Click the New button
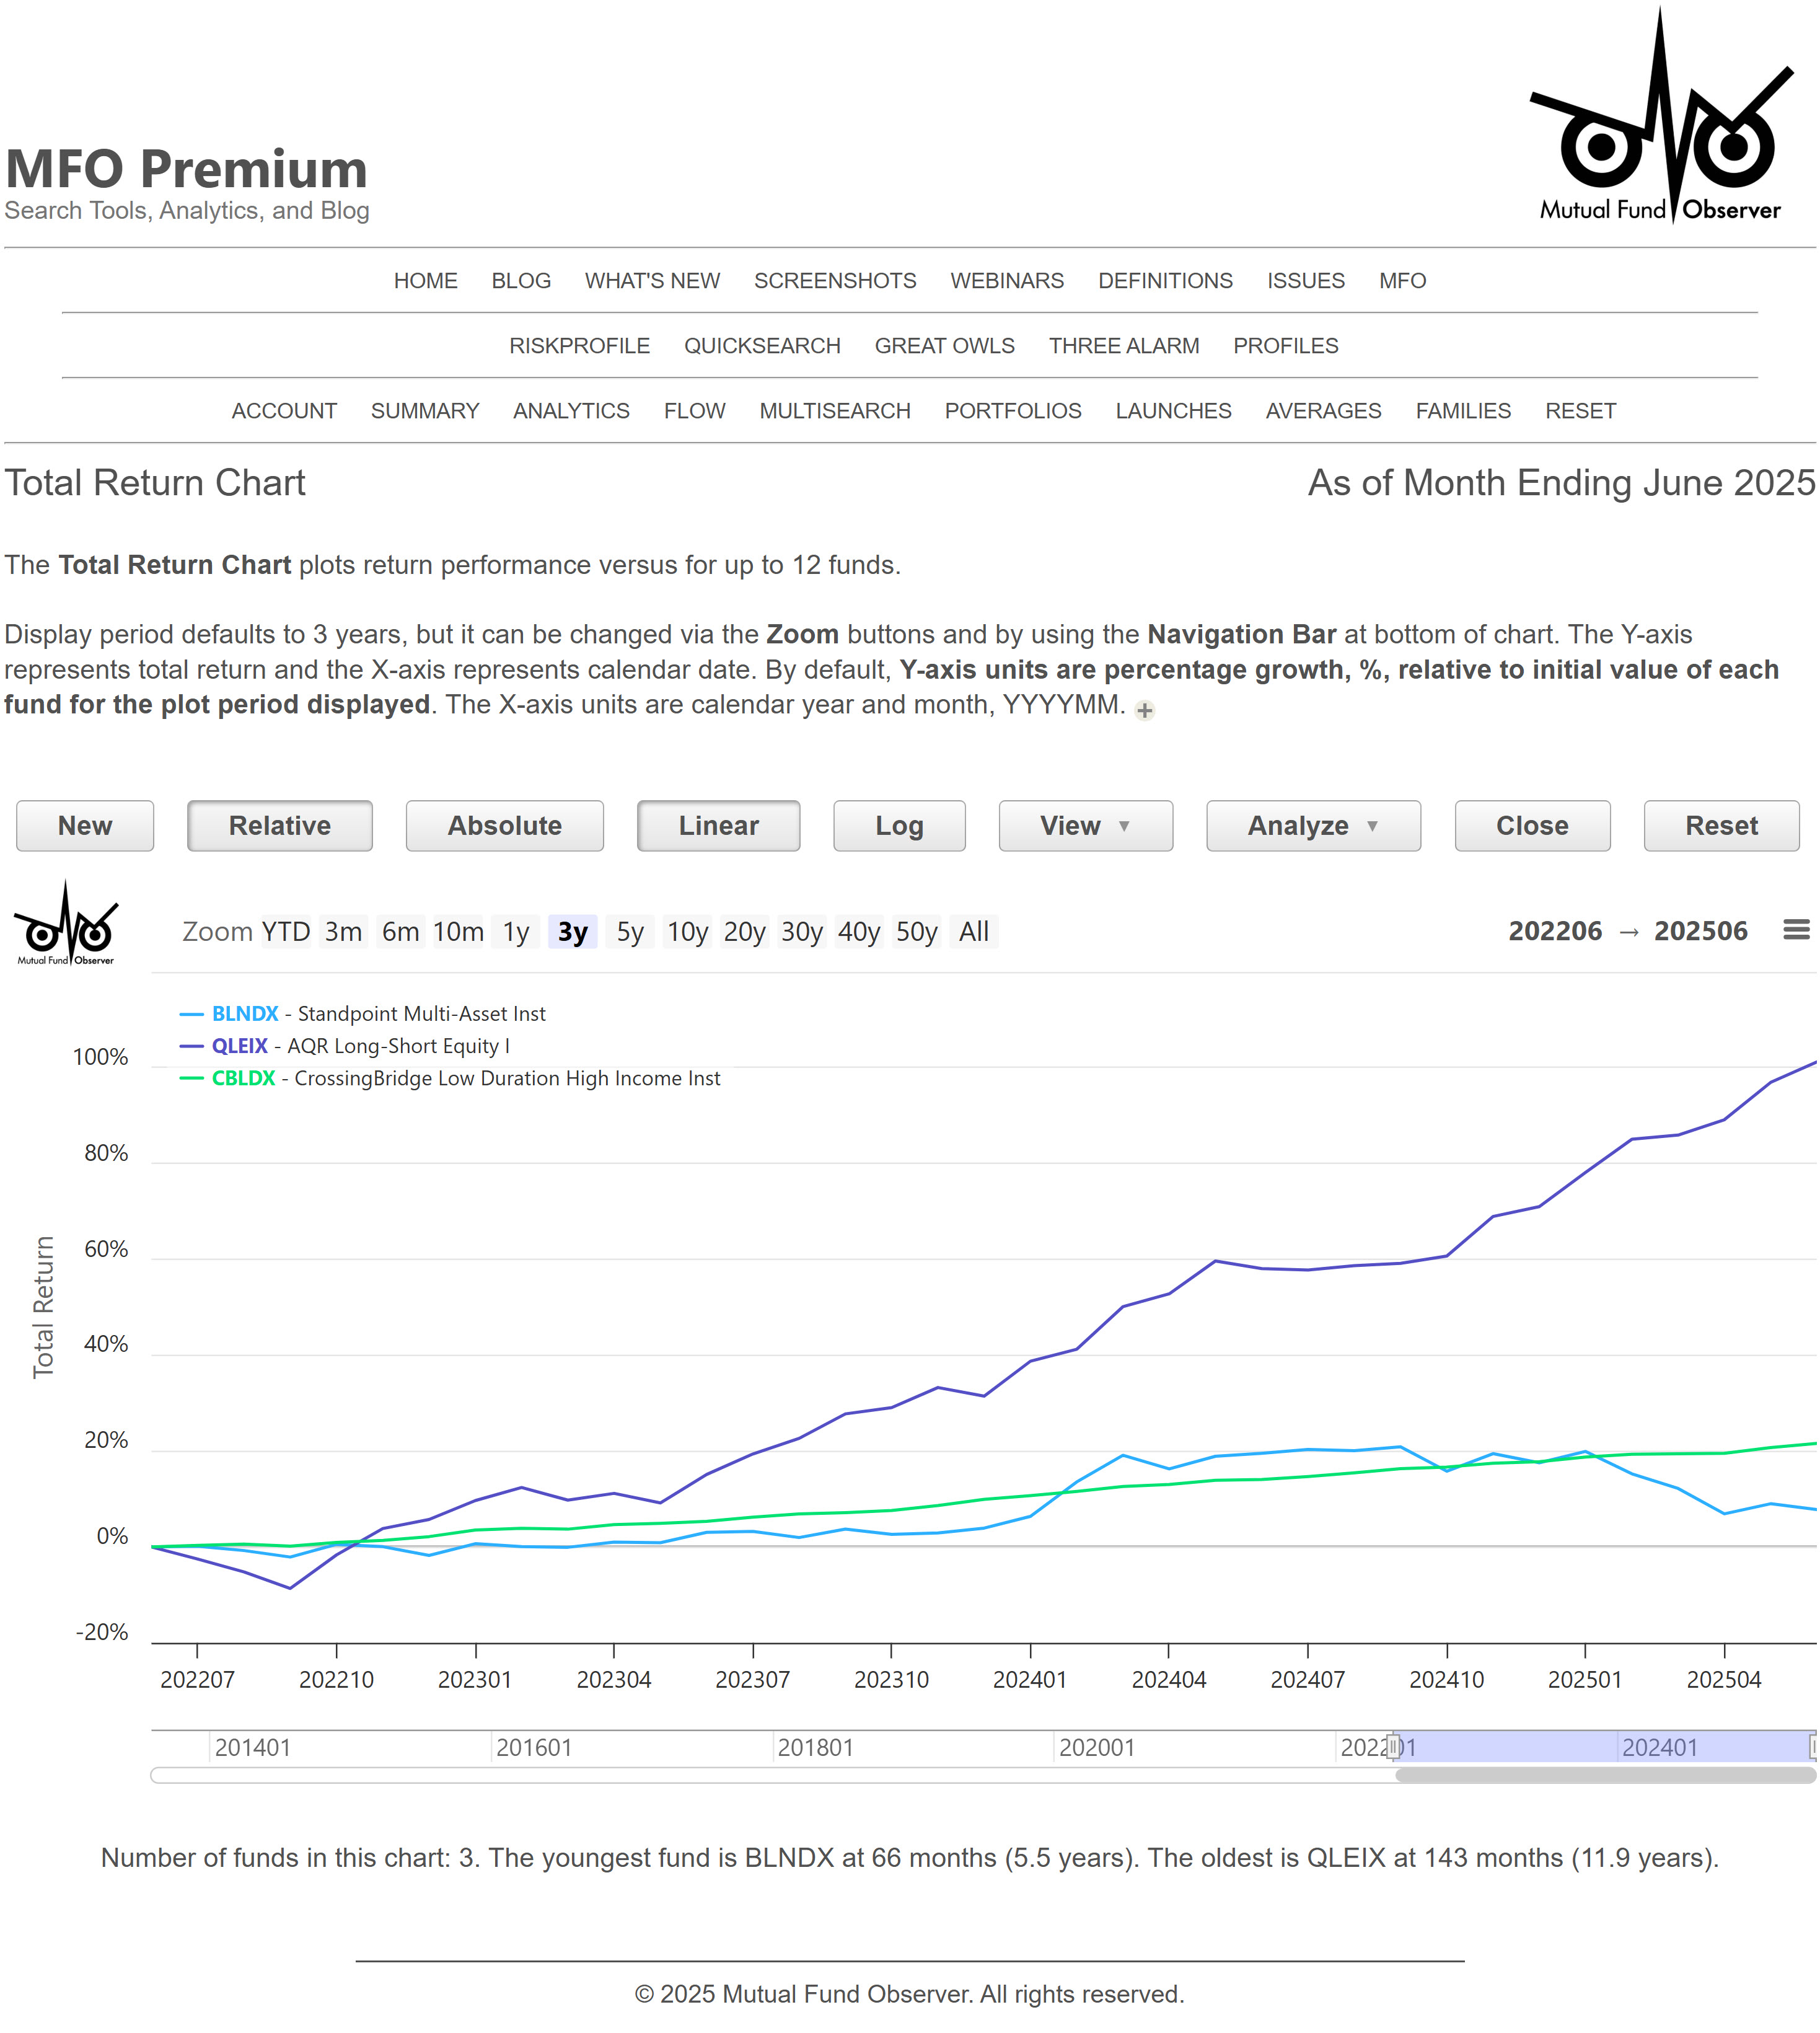Image resolution: width=1820 pixels, height=2033 pixels. pos(84,826)
